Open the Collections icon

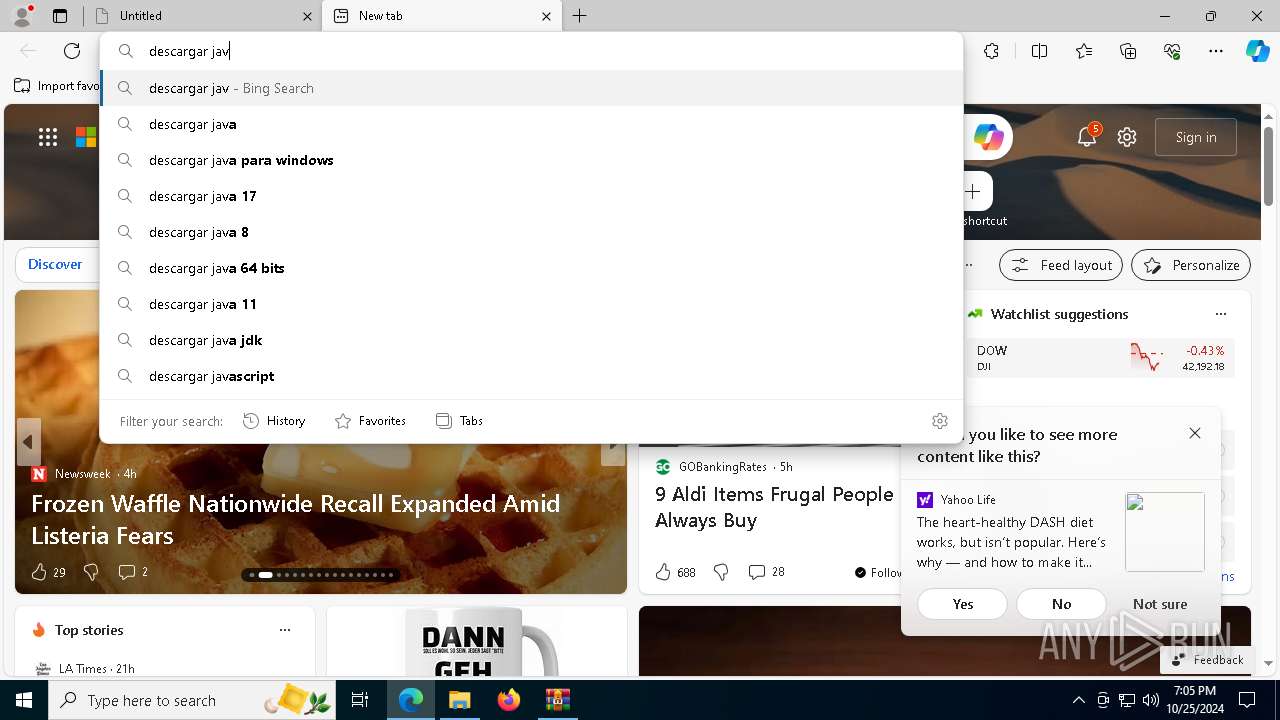[x=1128, y=51]
